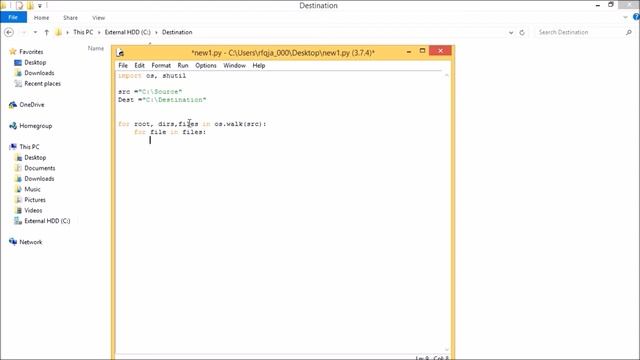The height and width of the screenshot is (360, 640).
Task: Click the search magnifier icon
Action: [x=629, y=32]
